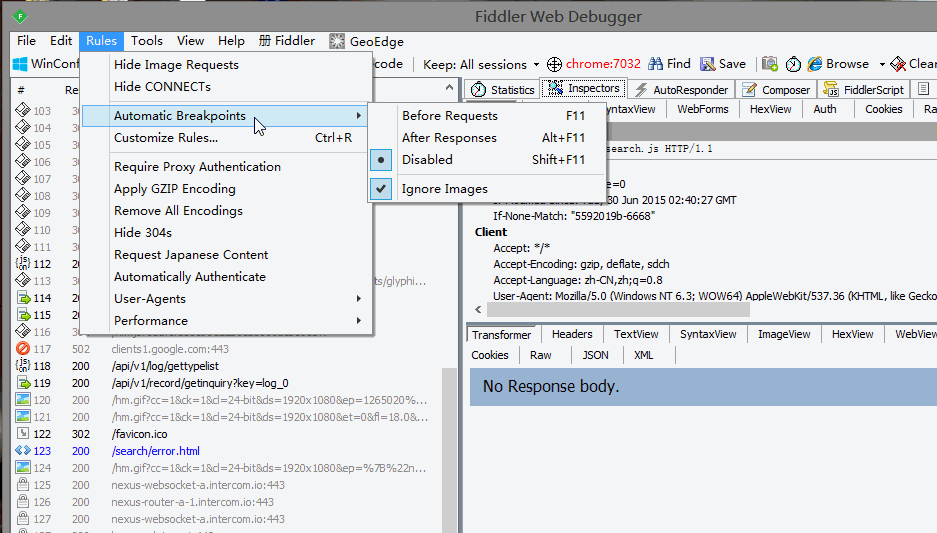937x533 pixels.
Task: Click the Composer pencil icon
Action: tap(749, 90)
